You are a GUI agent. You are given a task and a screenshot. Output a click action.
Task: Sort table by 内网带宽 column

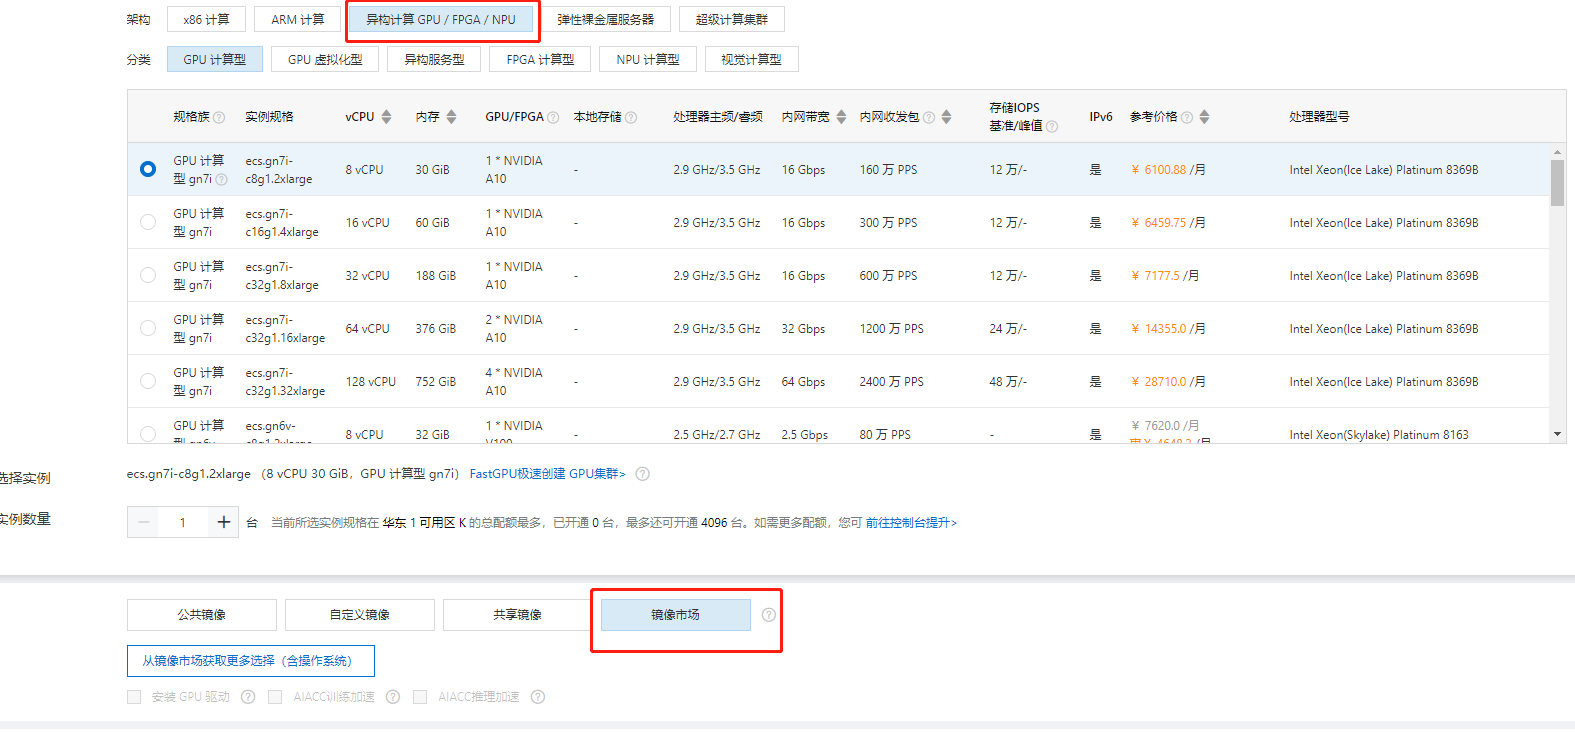pyautogui.click(x=841, y=117)
